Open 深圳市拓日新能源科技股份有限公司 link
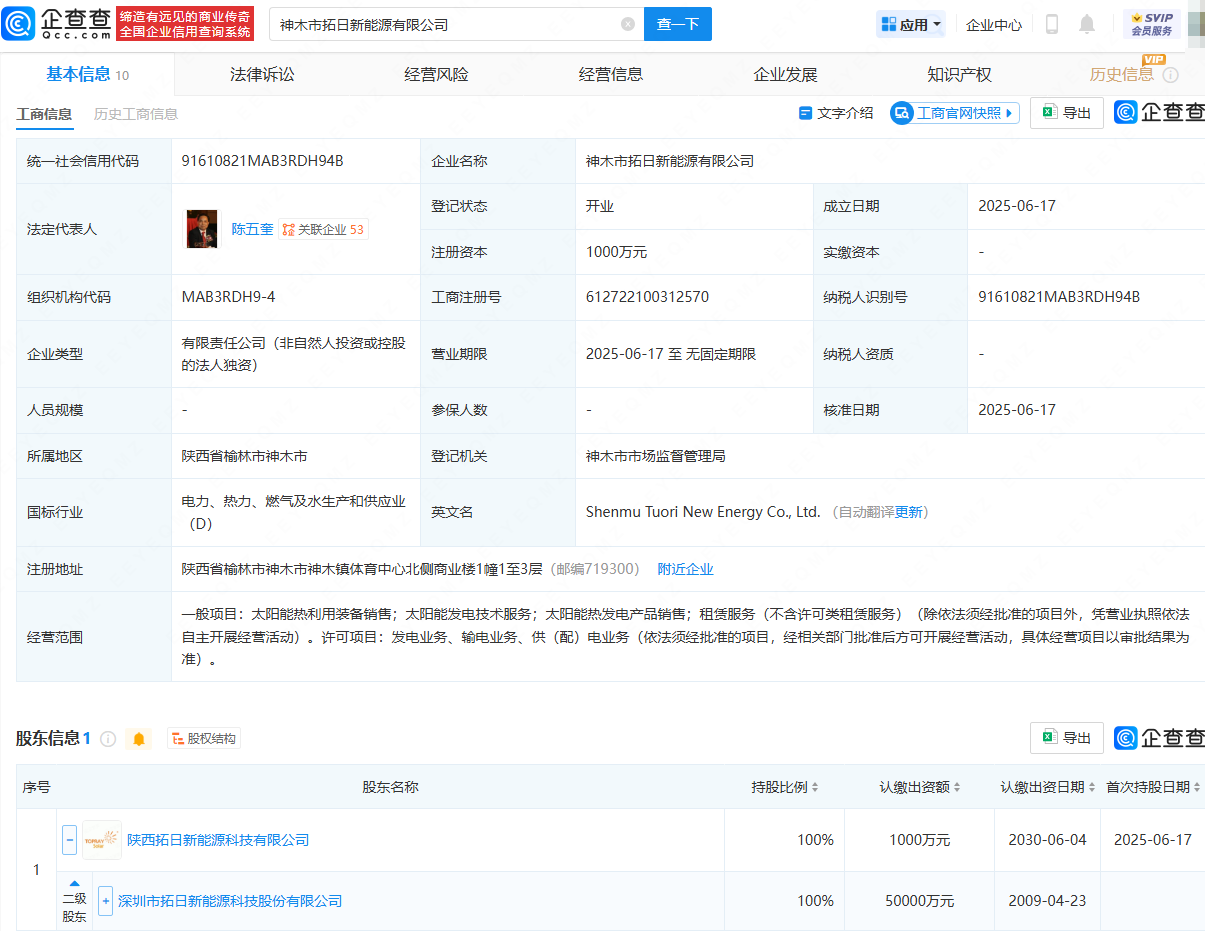 [x=230, y=901]
